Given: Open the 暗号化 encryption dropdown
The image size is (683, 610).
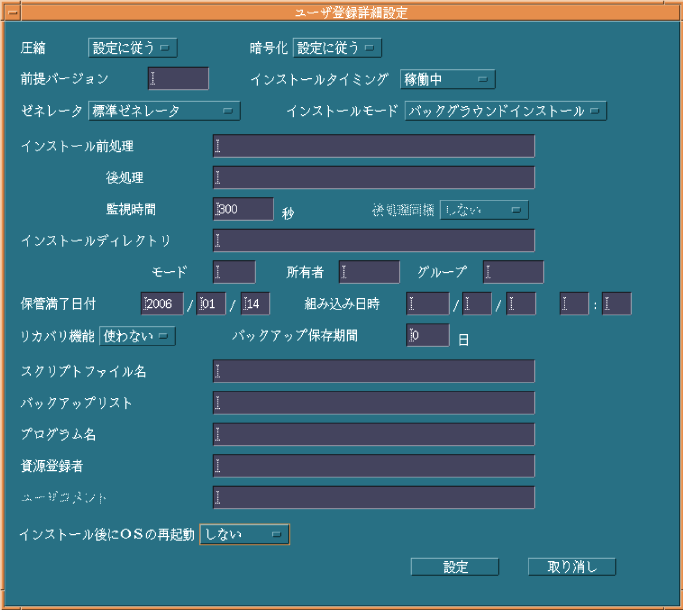Looking at the screenshot, I should pyautogui.click(x=337, y=47).
